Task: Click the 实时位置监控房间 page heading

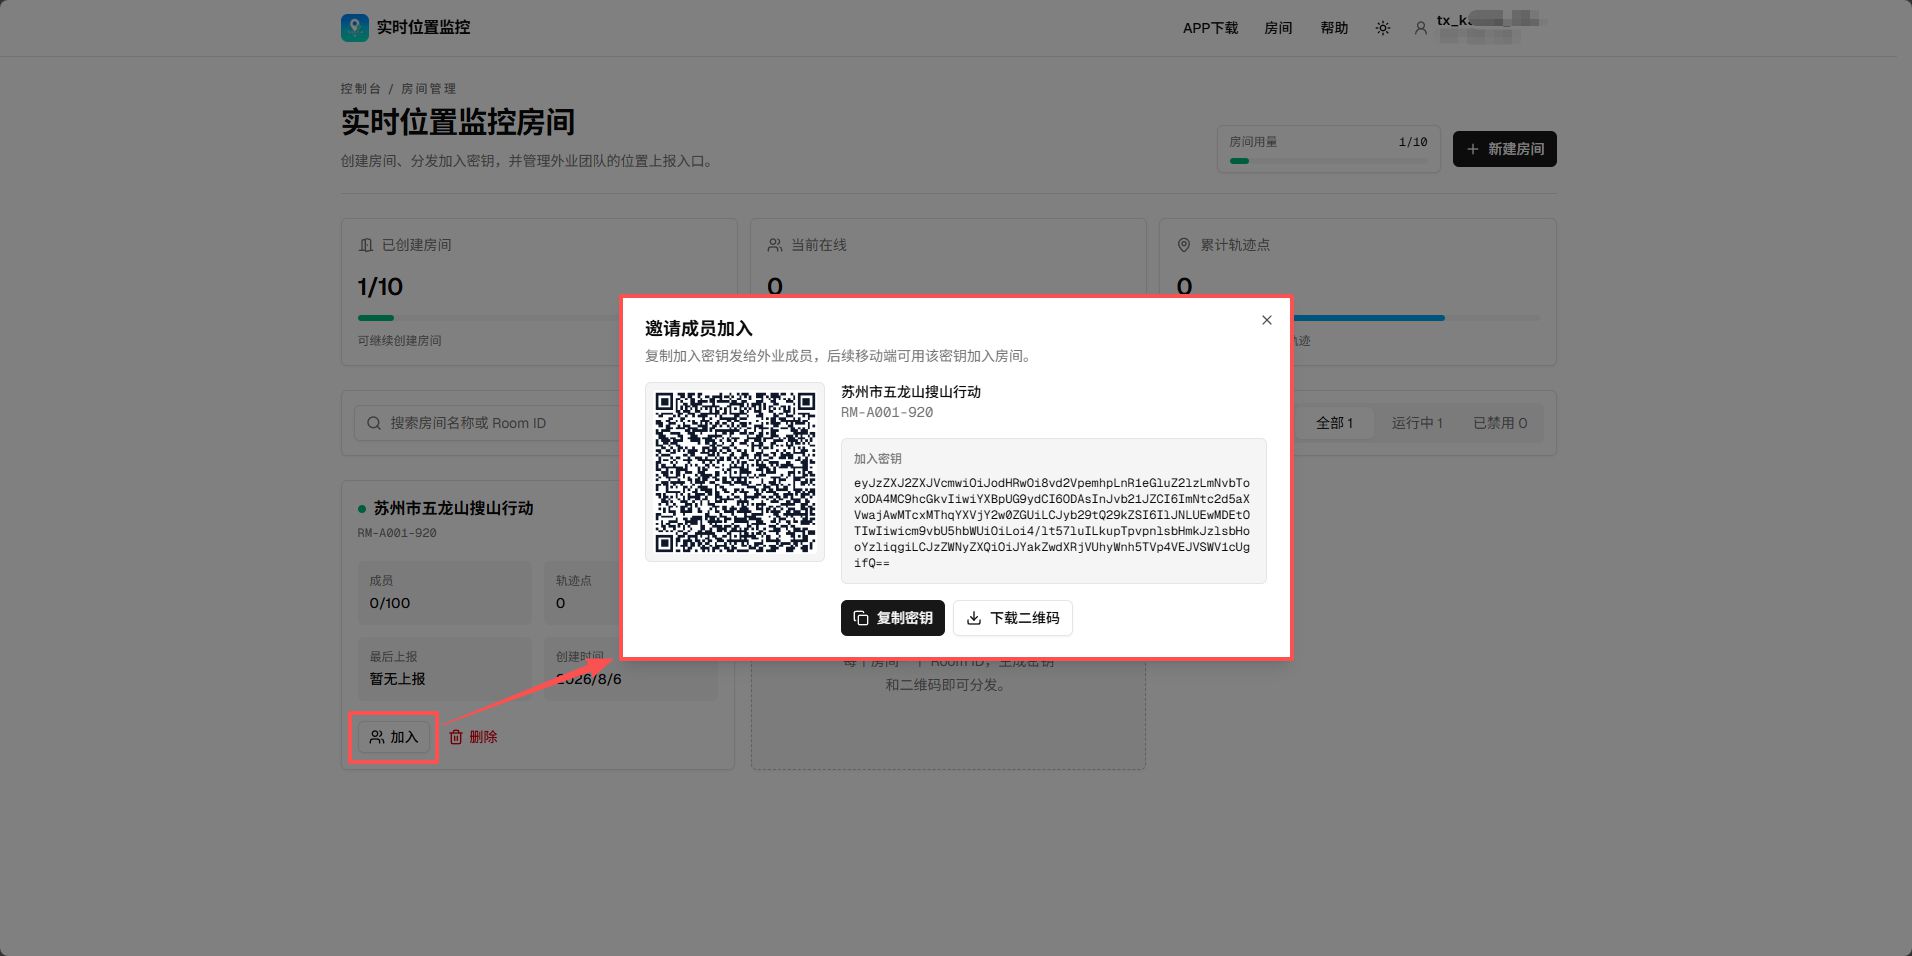Action: point(458,122)
